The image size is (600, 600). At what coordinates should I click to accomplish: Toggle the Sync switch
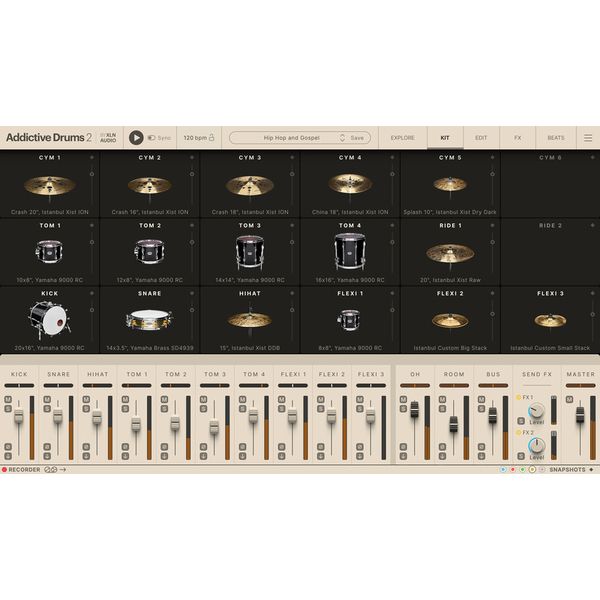pyautogui.click(x=152, y=138)
